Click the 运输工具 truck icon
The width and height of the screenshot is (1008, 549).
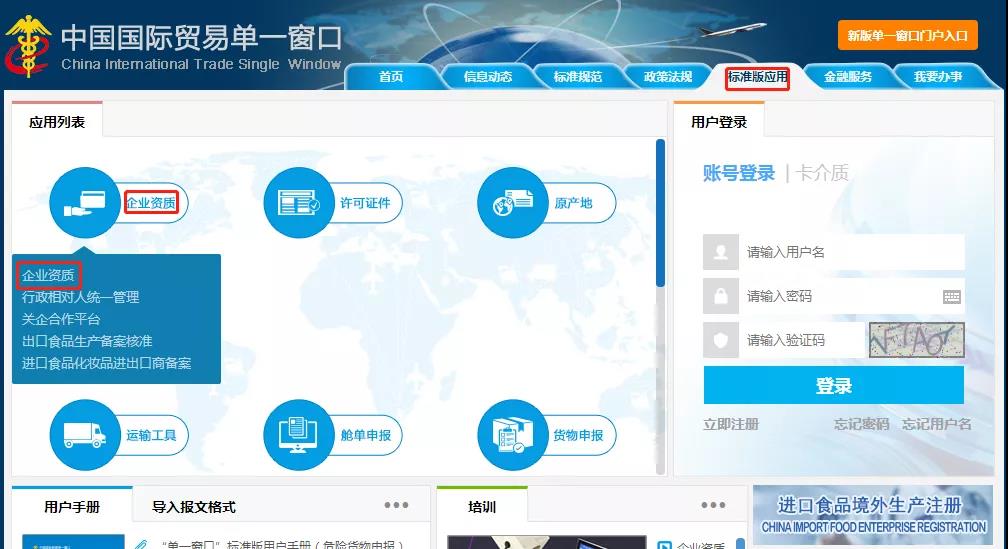click(84, 435)
